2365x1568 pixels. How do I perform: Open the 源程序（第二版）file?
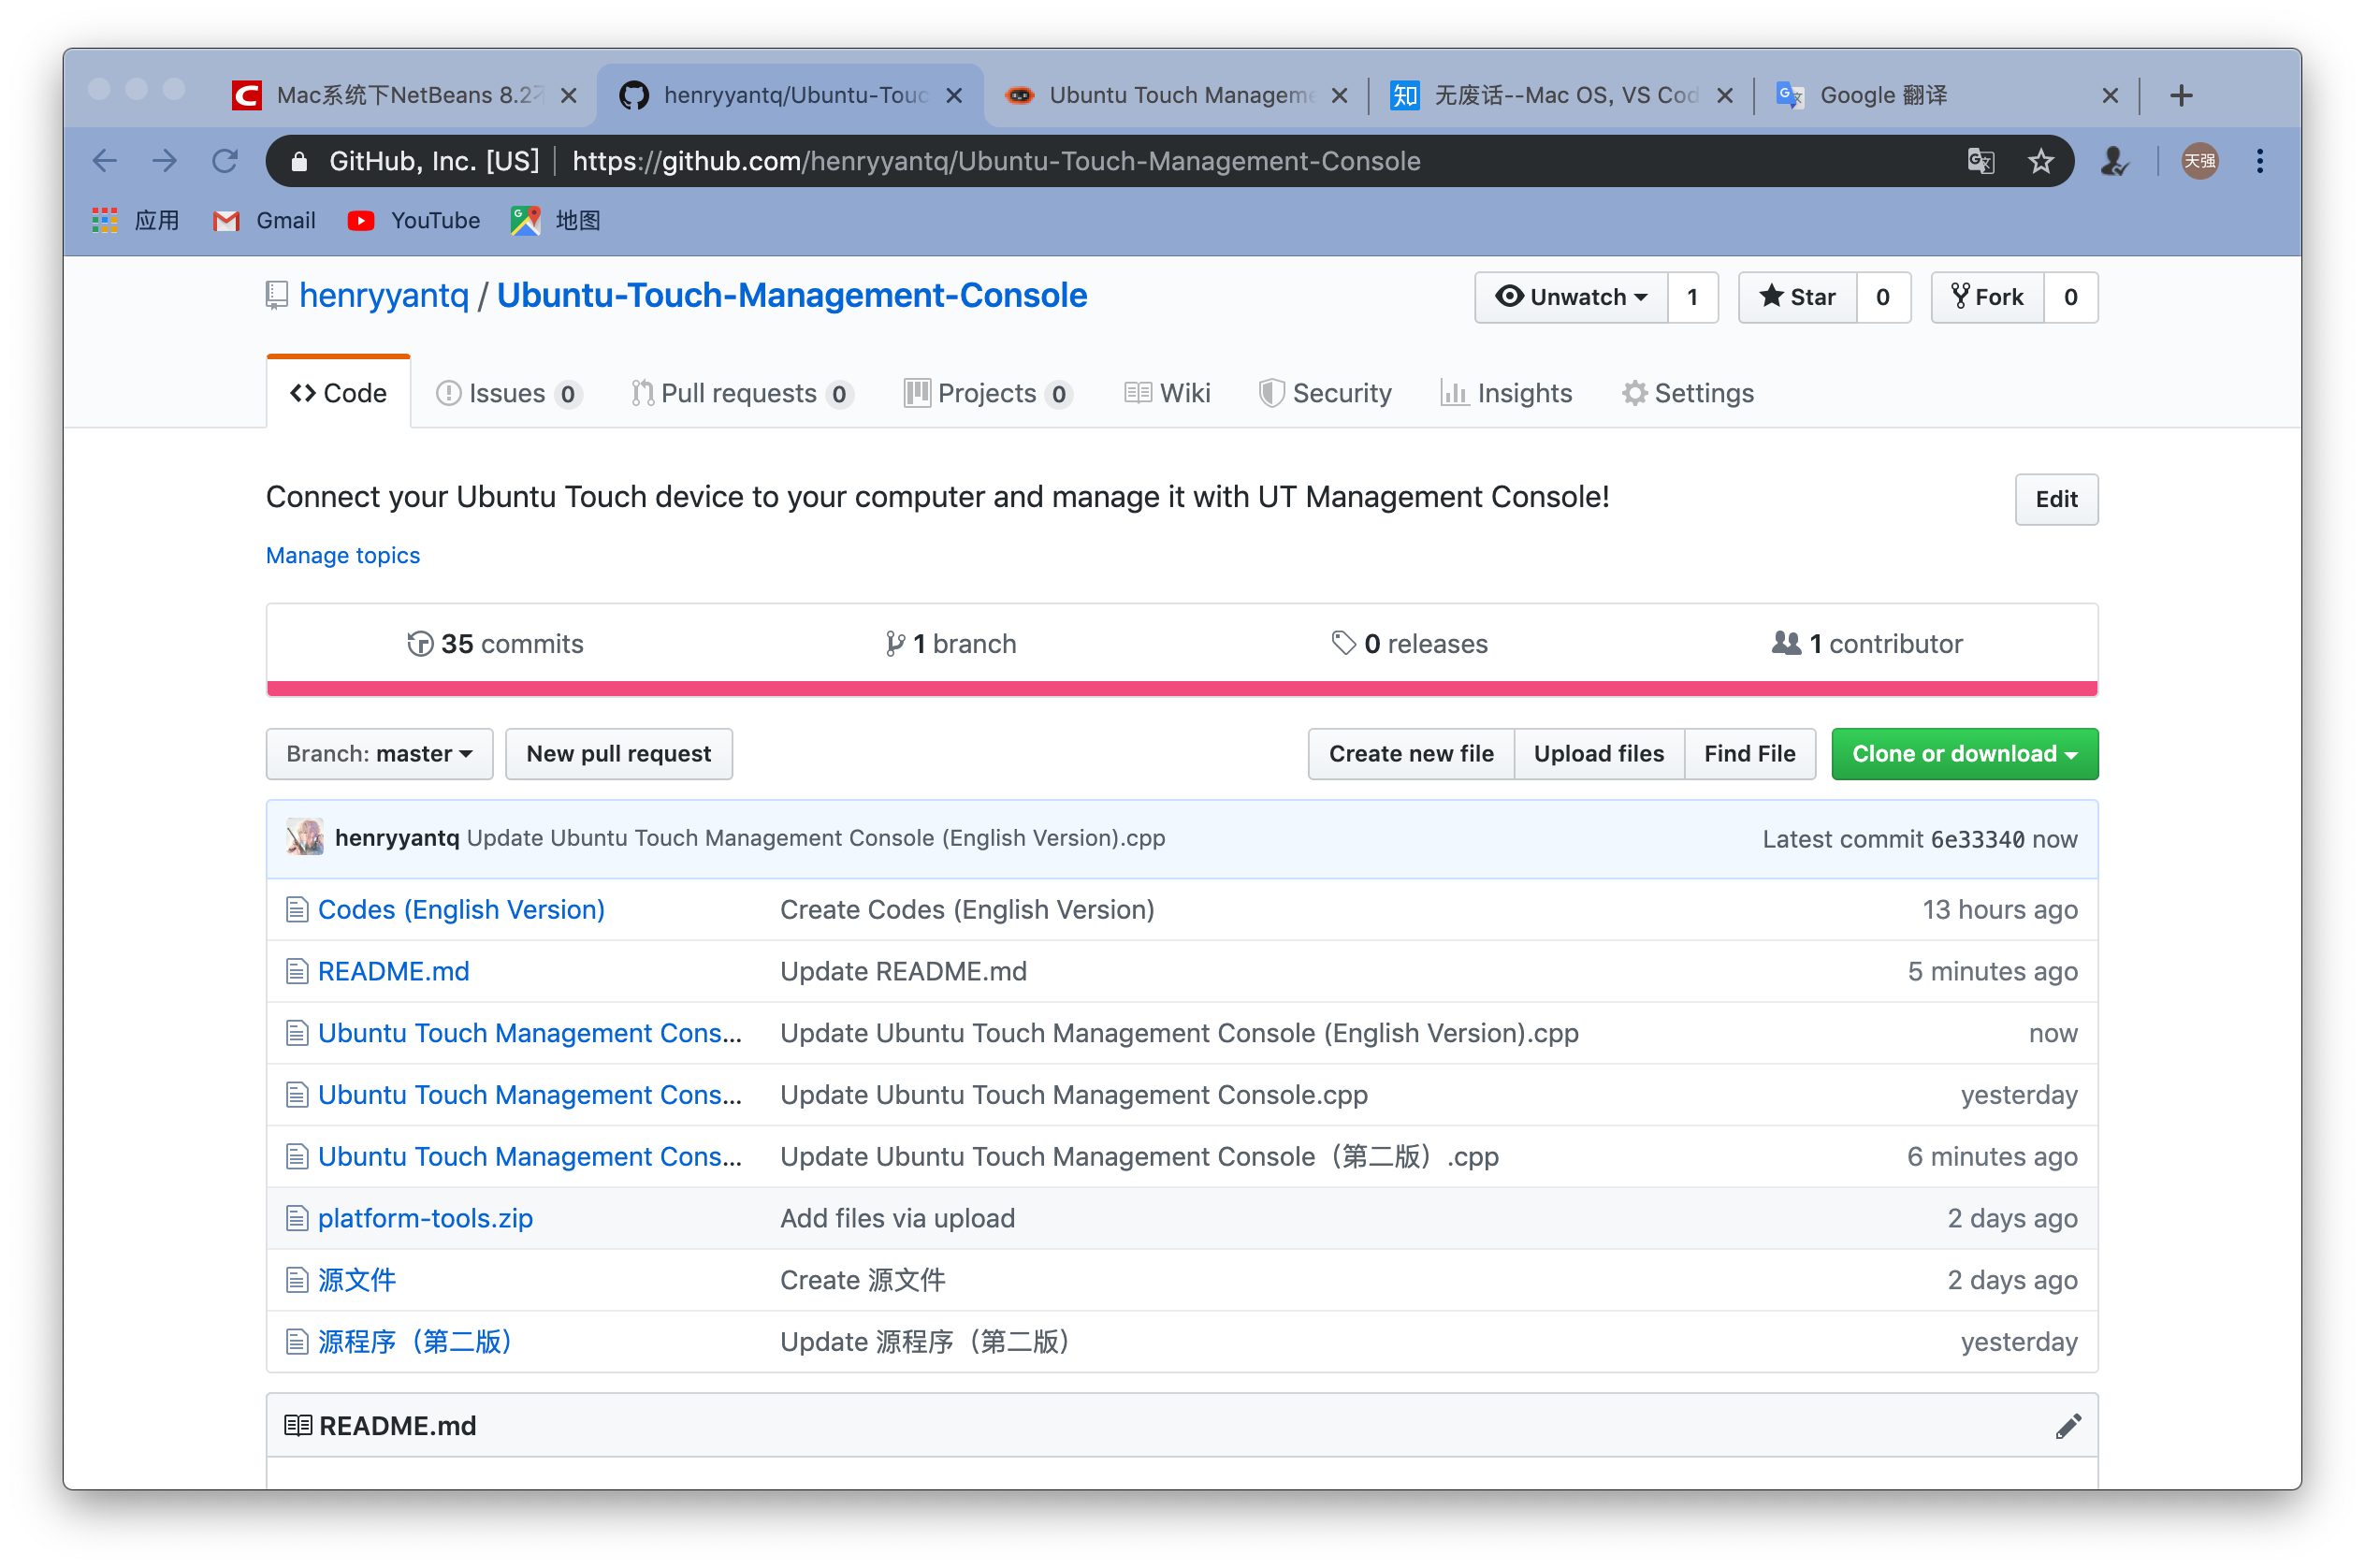tap(415, 1341)
